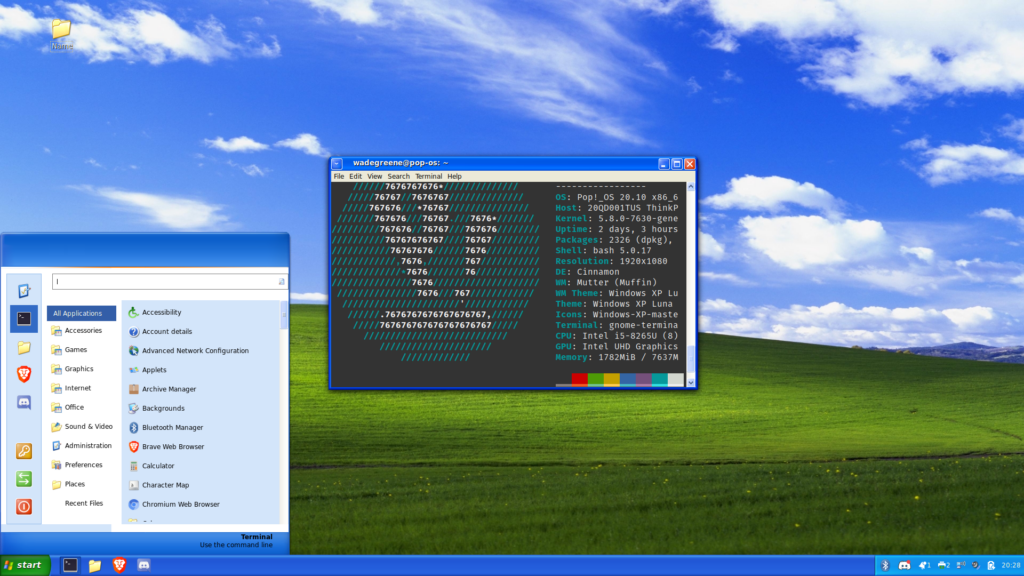Screen dimensions: 1024x576
Task: Open Character Map application
Action: [x=202, y=485]
